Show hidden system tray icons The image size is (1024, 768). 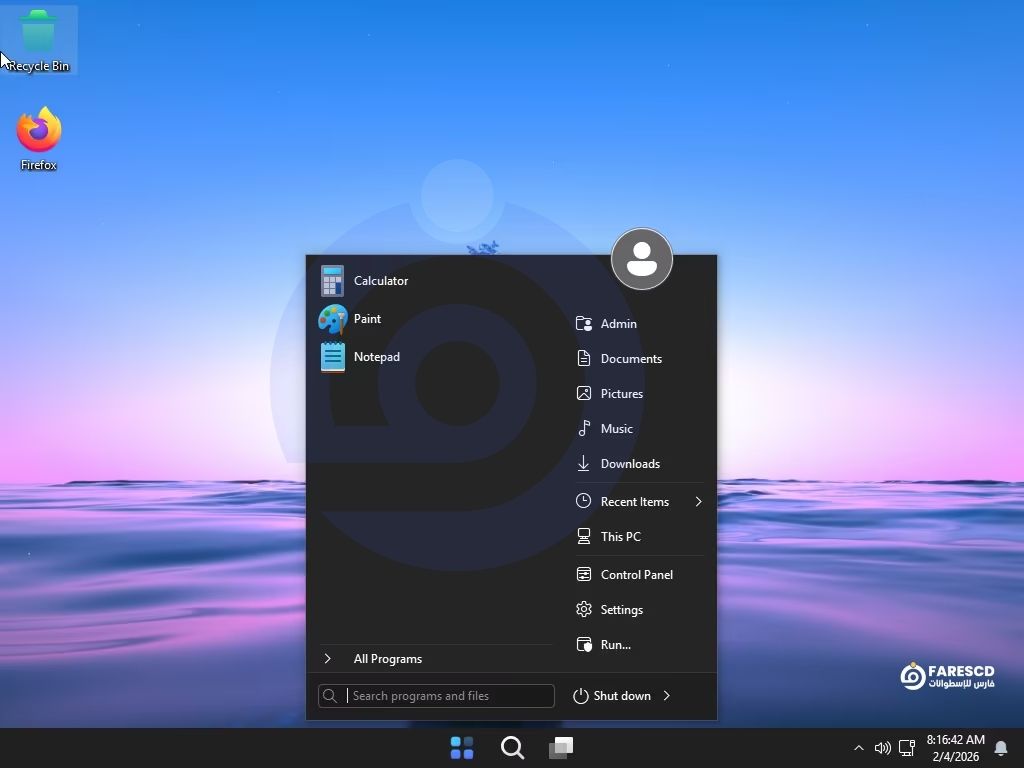[x=858, y=748]
